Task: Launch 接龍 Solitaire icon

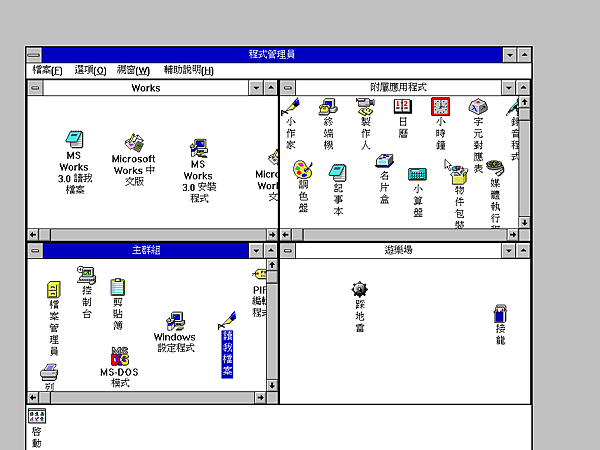Action: (x=500, y=313)
